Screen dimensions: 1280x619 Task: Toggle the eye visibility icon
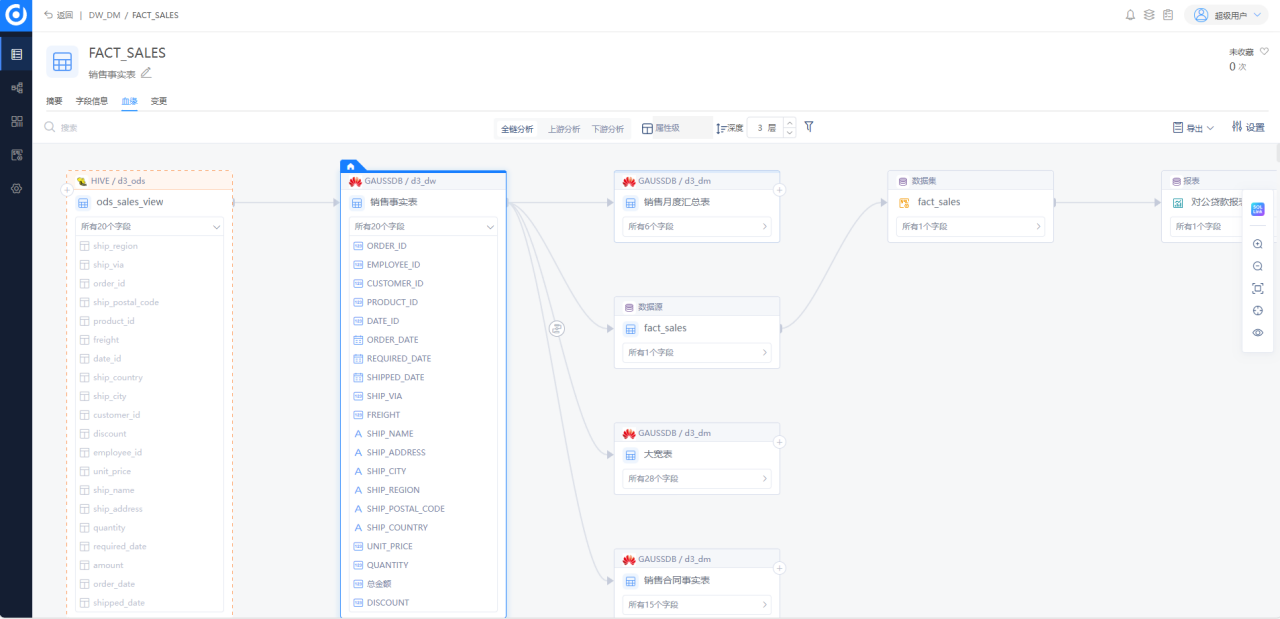coord(1258,332)
